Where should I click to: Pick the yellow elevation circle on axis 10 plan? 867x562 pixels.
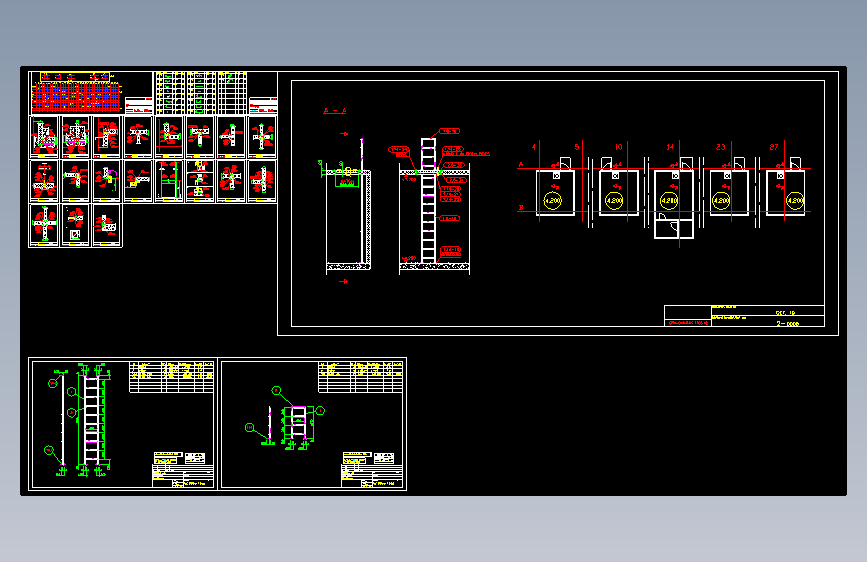pyautogui.click(x=614, y=200)
